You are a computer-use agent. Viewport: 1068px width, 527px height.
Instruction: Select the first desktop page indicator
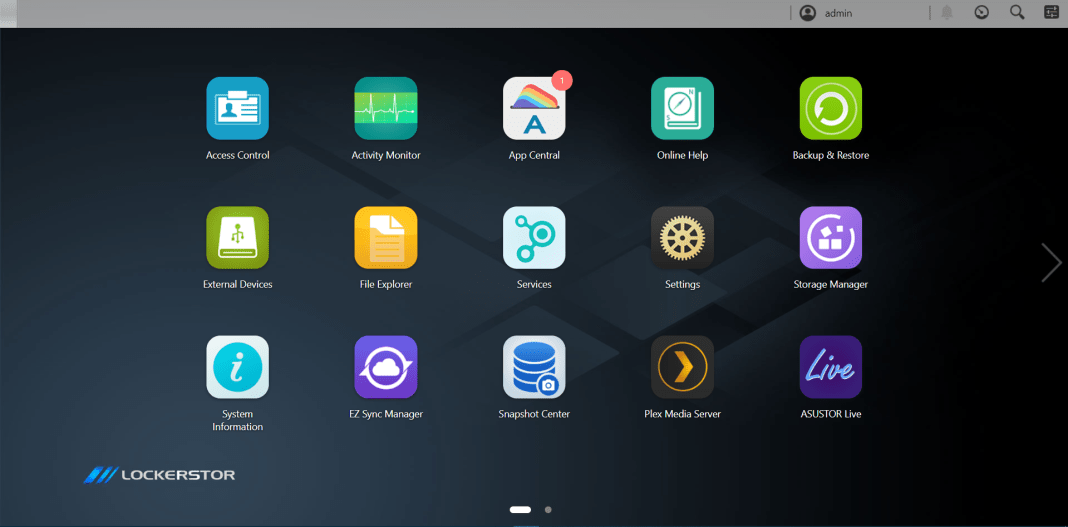click(x=520, y=509)
